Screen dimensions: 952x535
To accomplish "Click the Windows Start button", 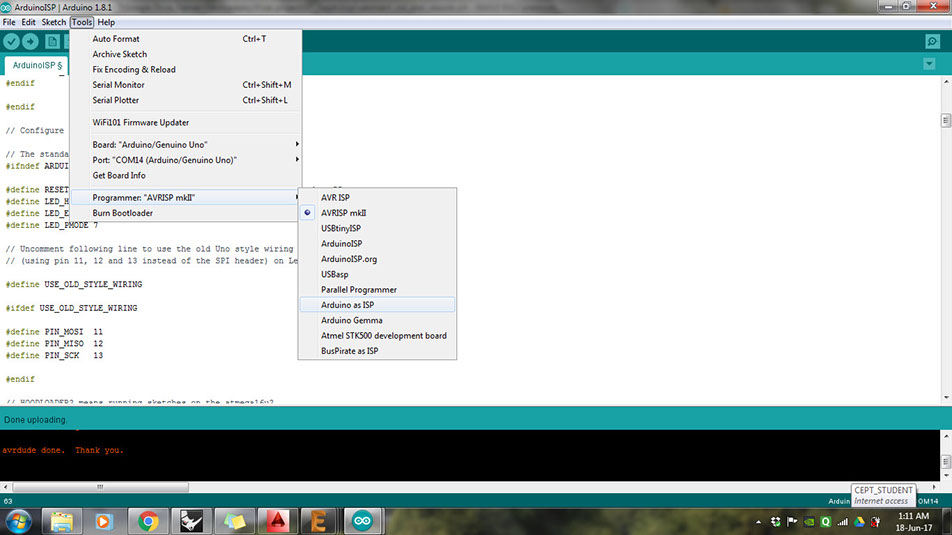I will (18, 521).
